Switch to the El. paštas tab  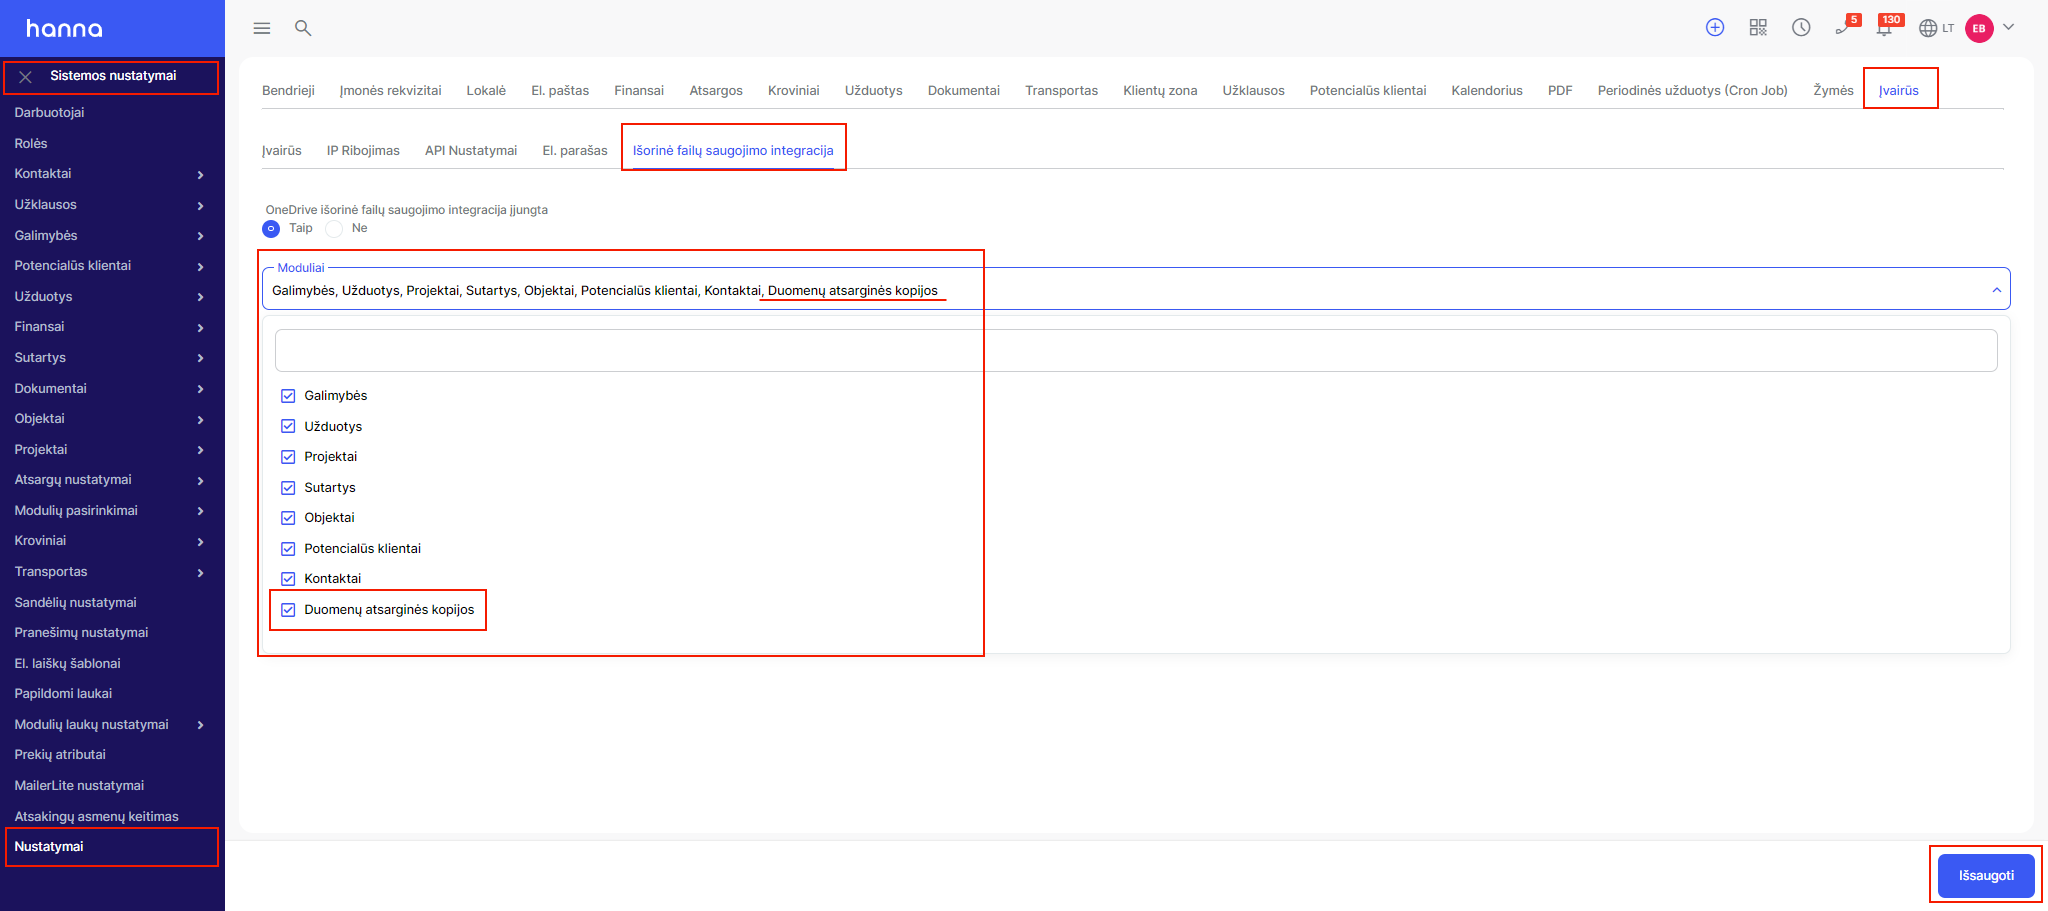click(x=560, y=91)
